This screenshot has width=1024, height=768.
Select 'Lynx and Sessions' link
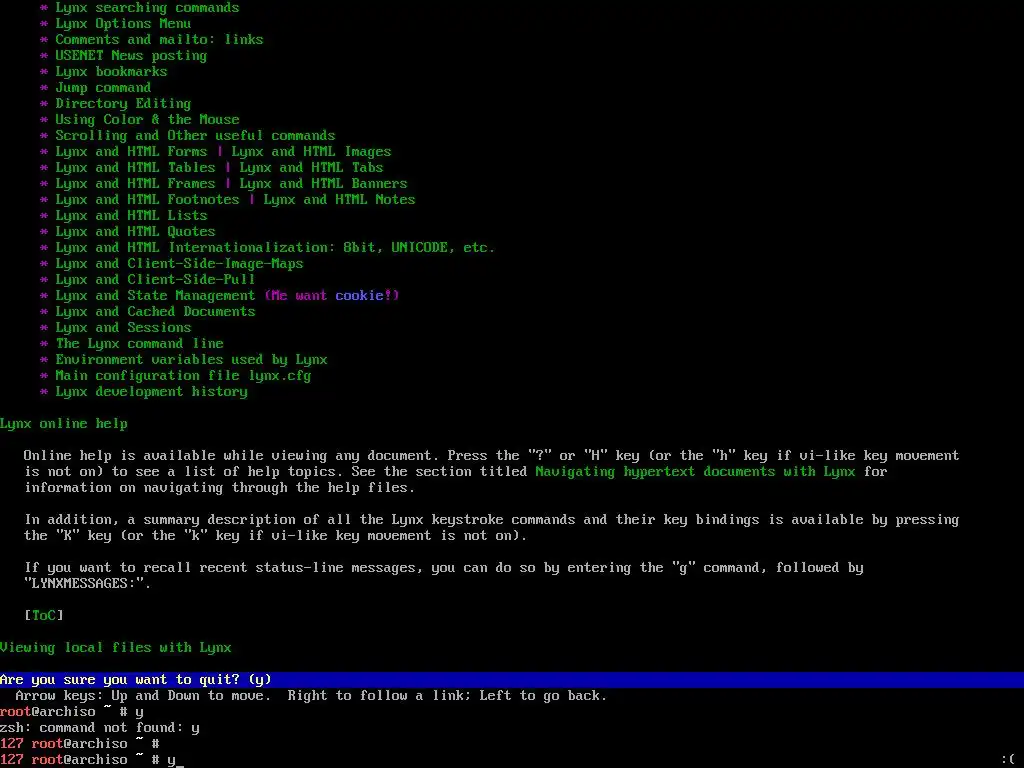click(x=123, y=328)
